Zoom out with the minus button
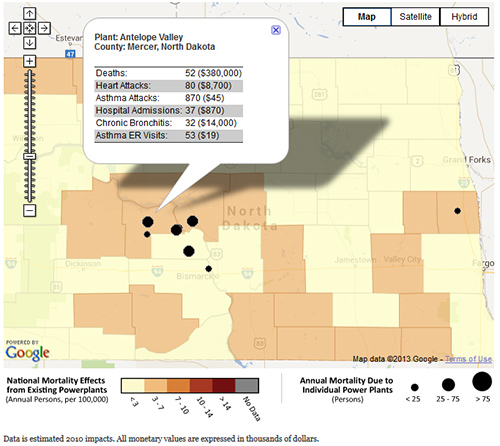This screenshot has height=446, width=500. pos(29,210)
